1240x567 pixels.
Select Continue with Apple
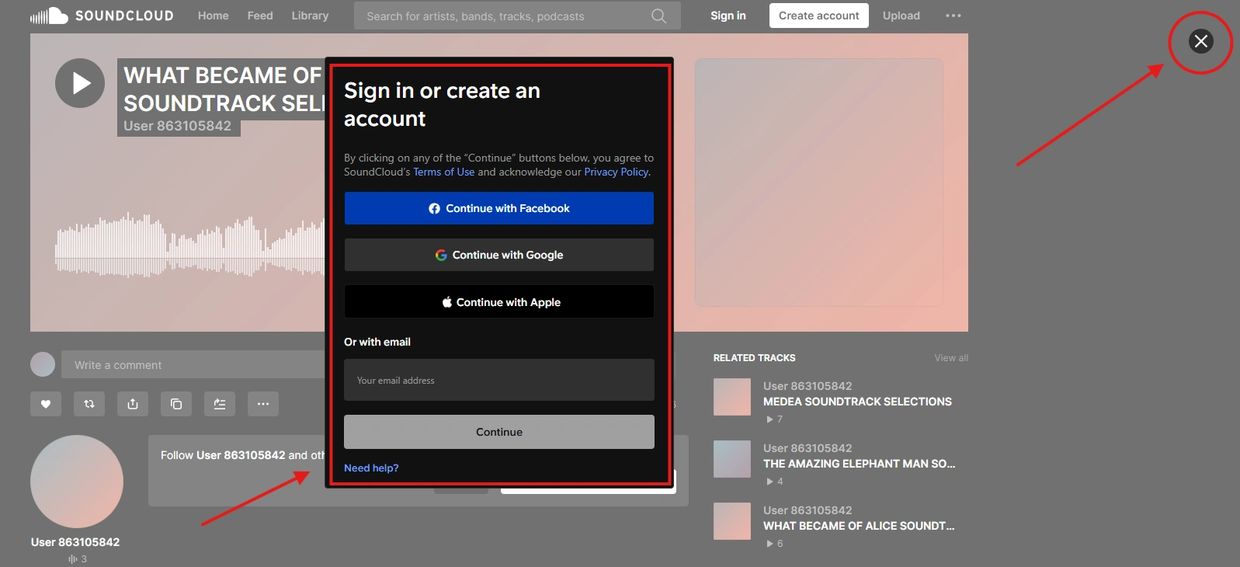tap(499, 302)
